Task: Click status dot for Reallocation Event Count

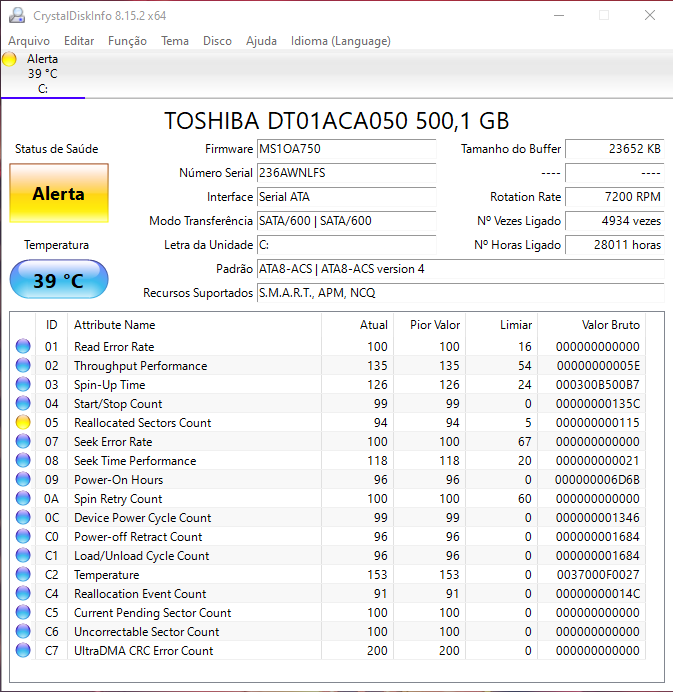Action: 23,593
